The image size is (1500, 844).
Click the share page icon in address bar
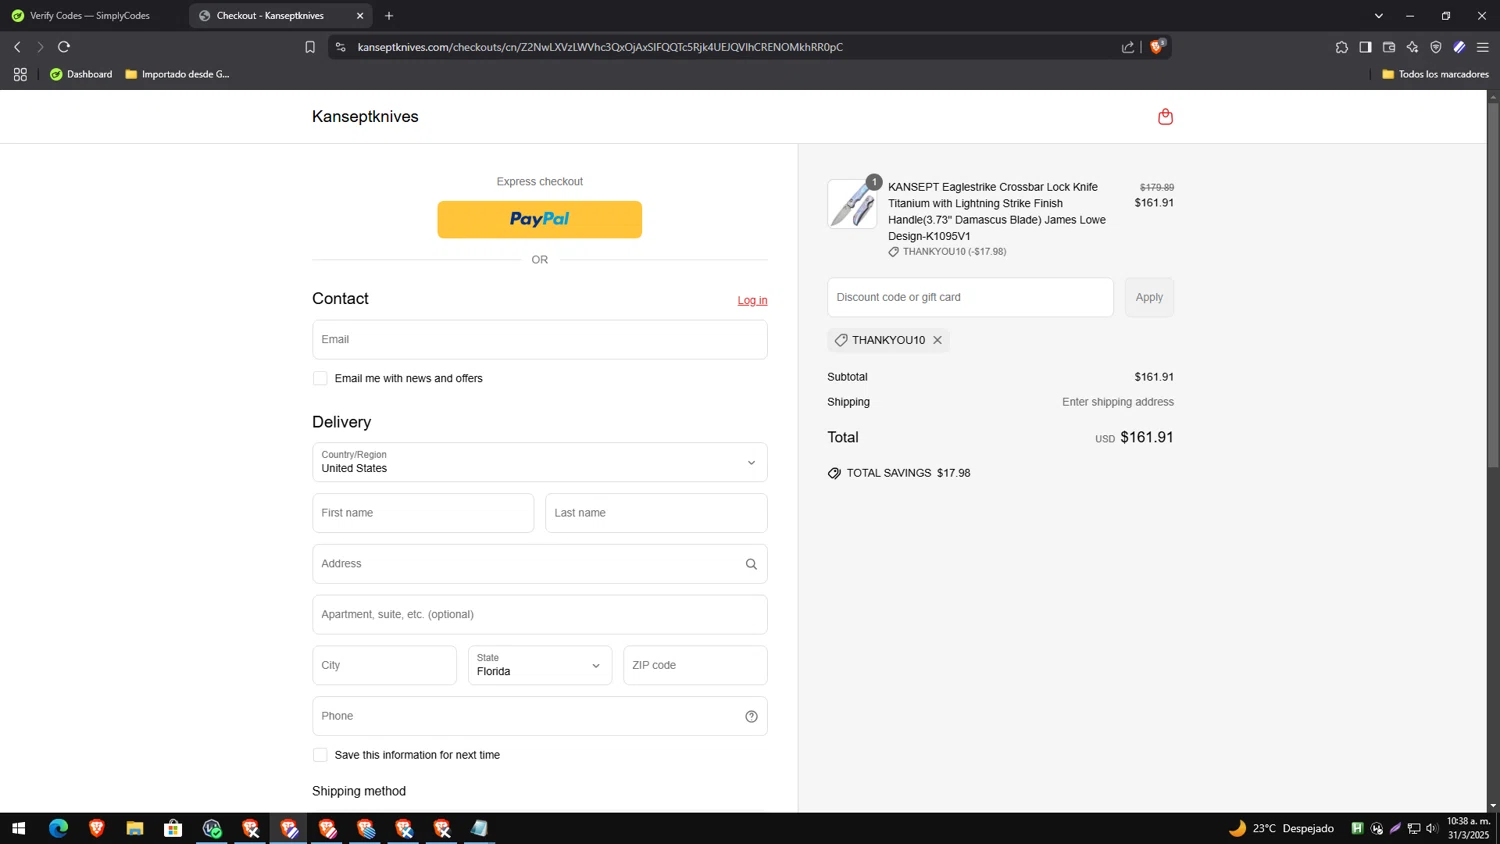tap(1128, 47)
